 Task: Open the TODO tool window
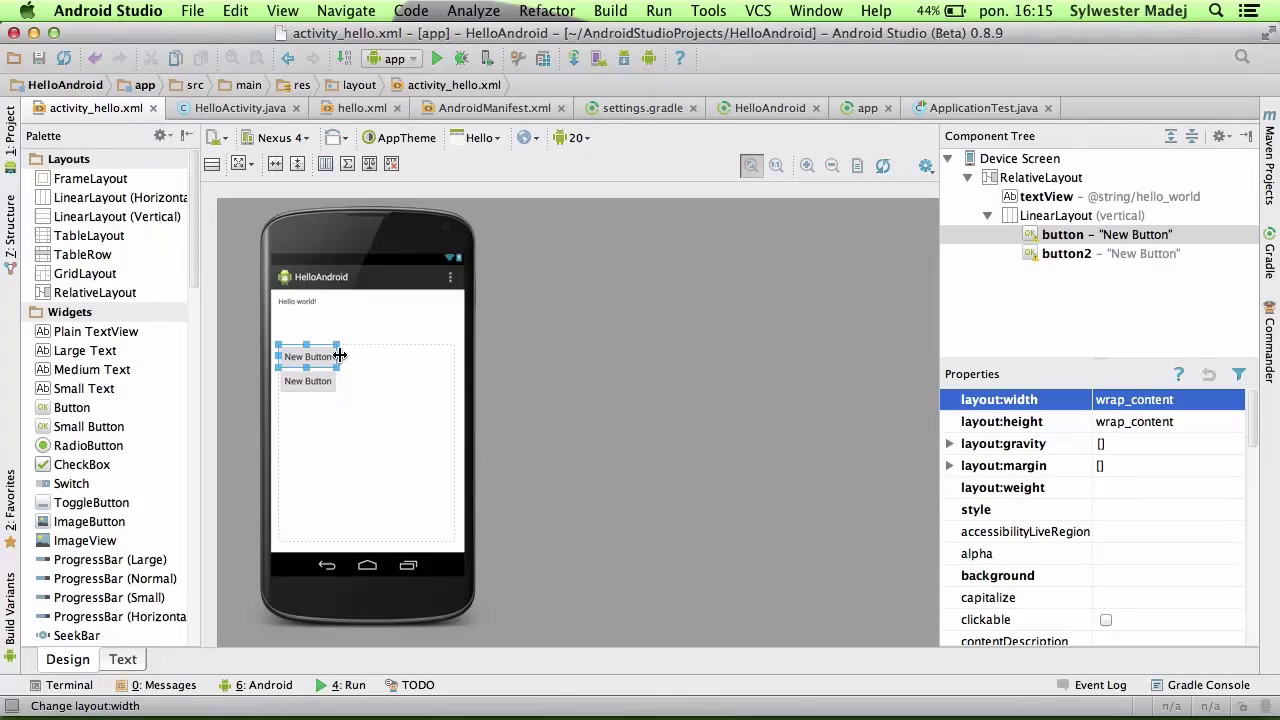coord(410,685)
